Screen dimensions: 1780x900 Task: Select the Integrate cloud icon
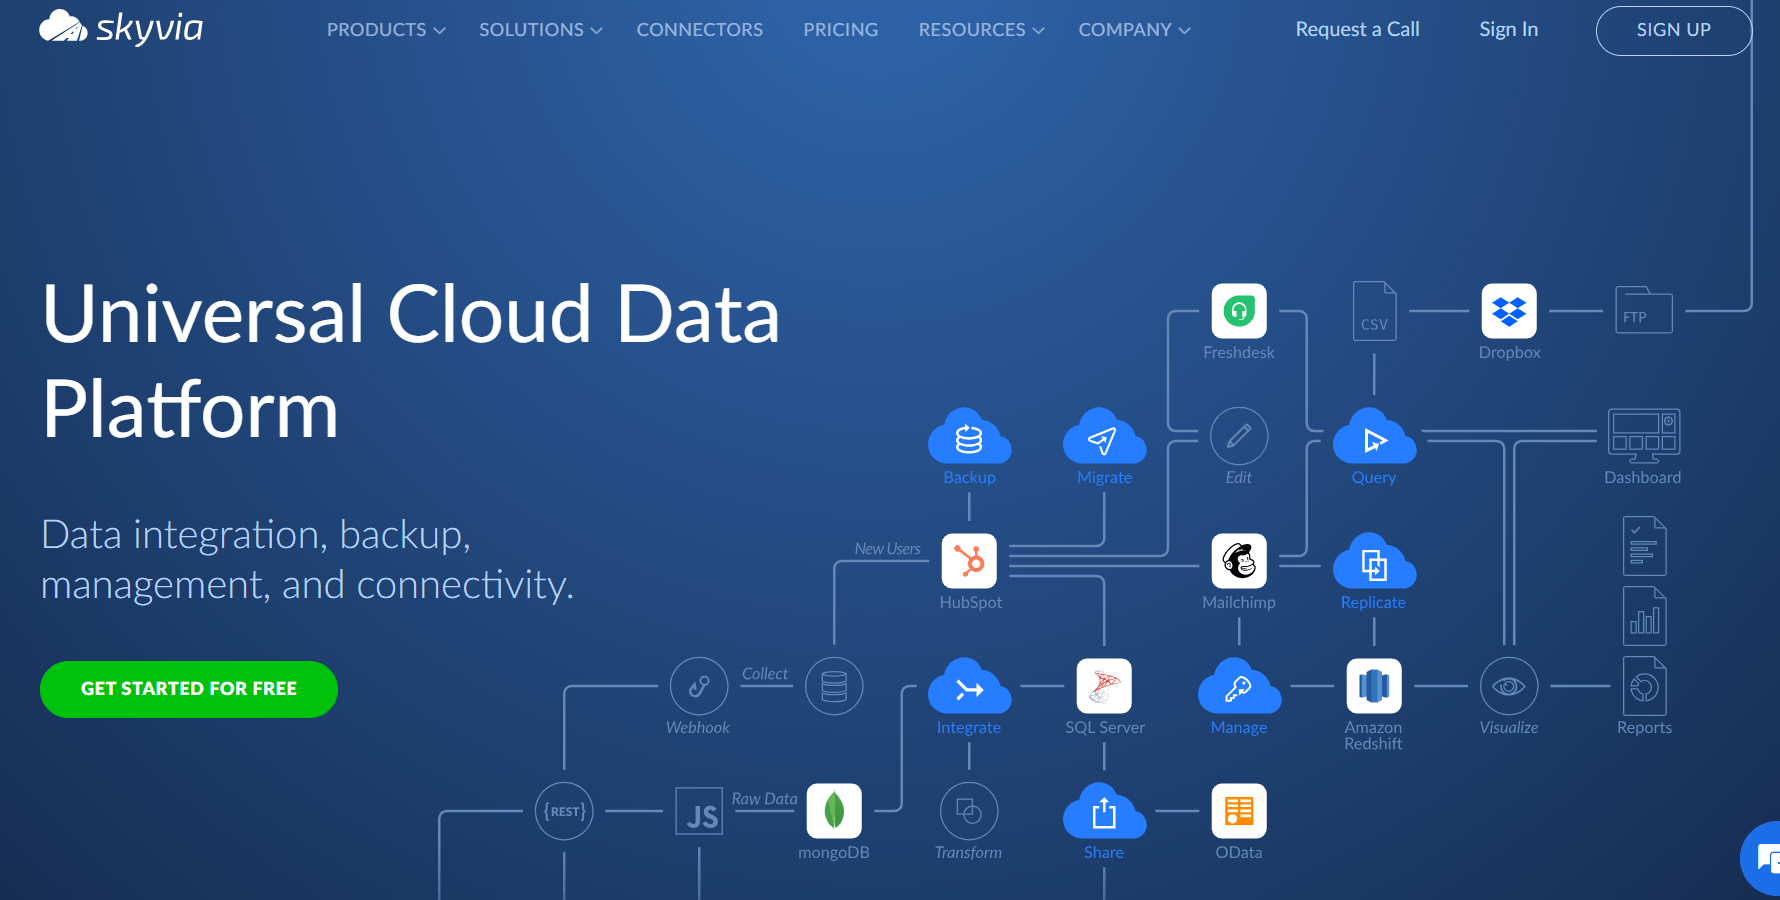969,686
